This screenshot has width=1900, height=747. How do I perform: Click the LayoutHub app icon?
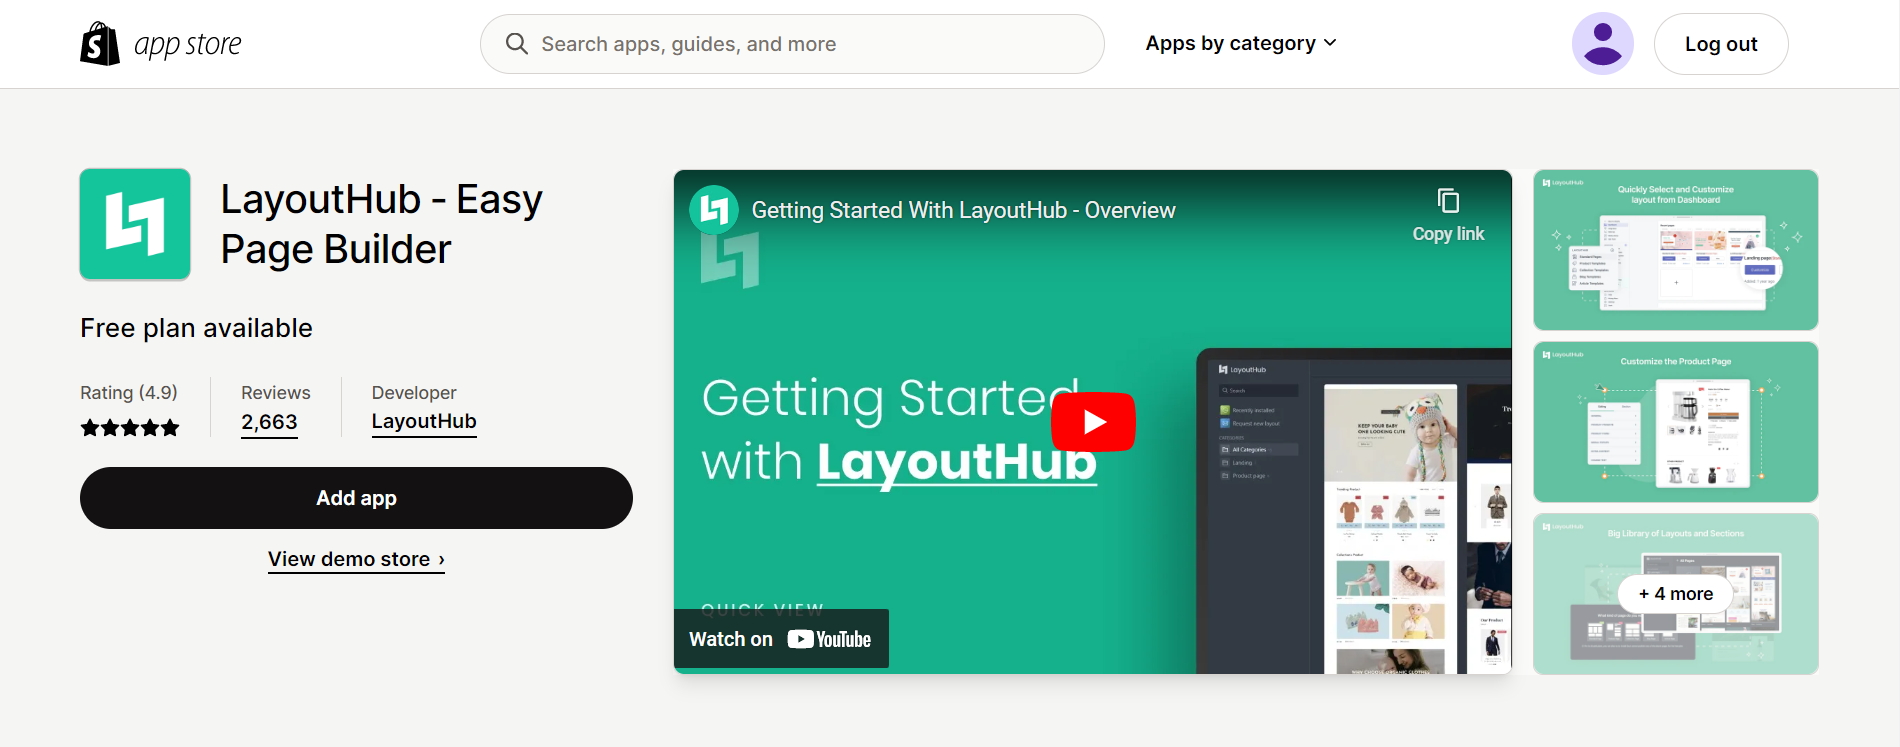click(135, 224)
